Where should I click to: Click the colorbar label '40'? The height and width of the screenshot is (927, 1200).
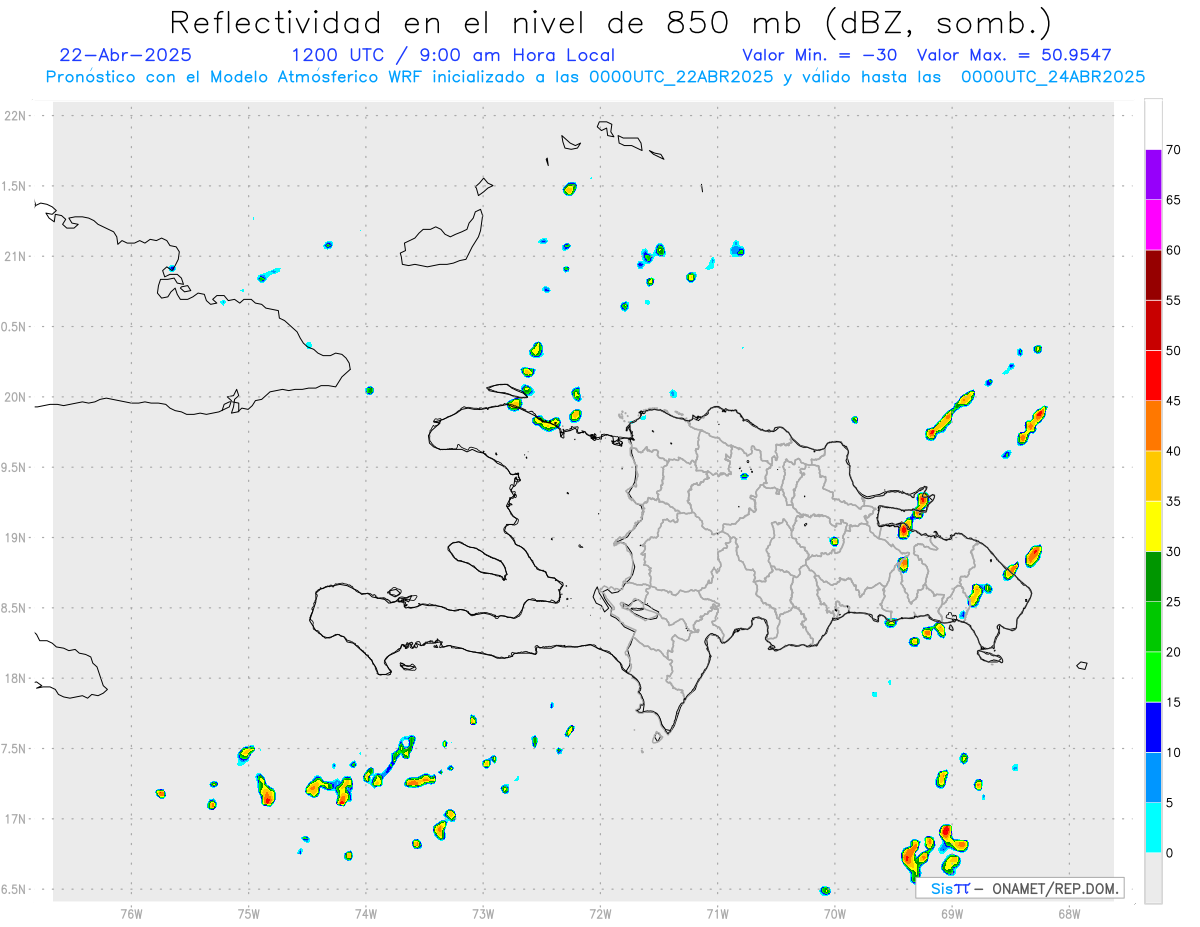click(1174, 451)
